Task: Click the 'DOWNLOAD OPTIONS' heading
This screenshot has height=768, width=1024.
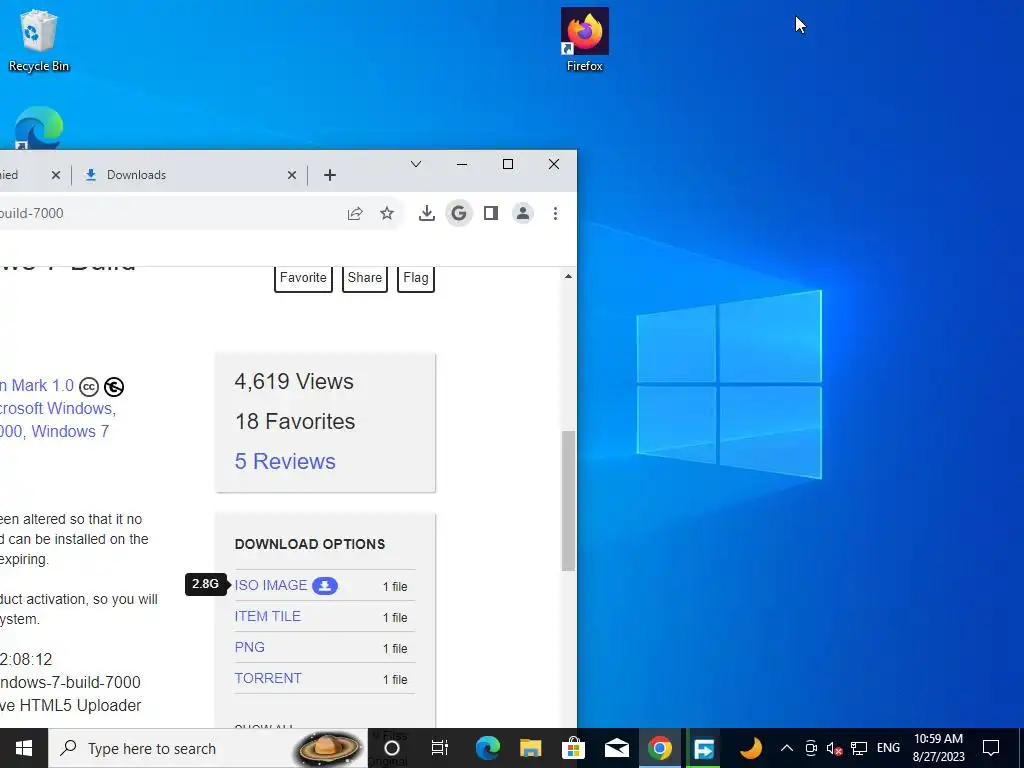Action: coord(310,544)
